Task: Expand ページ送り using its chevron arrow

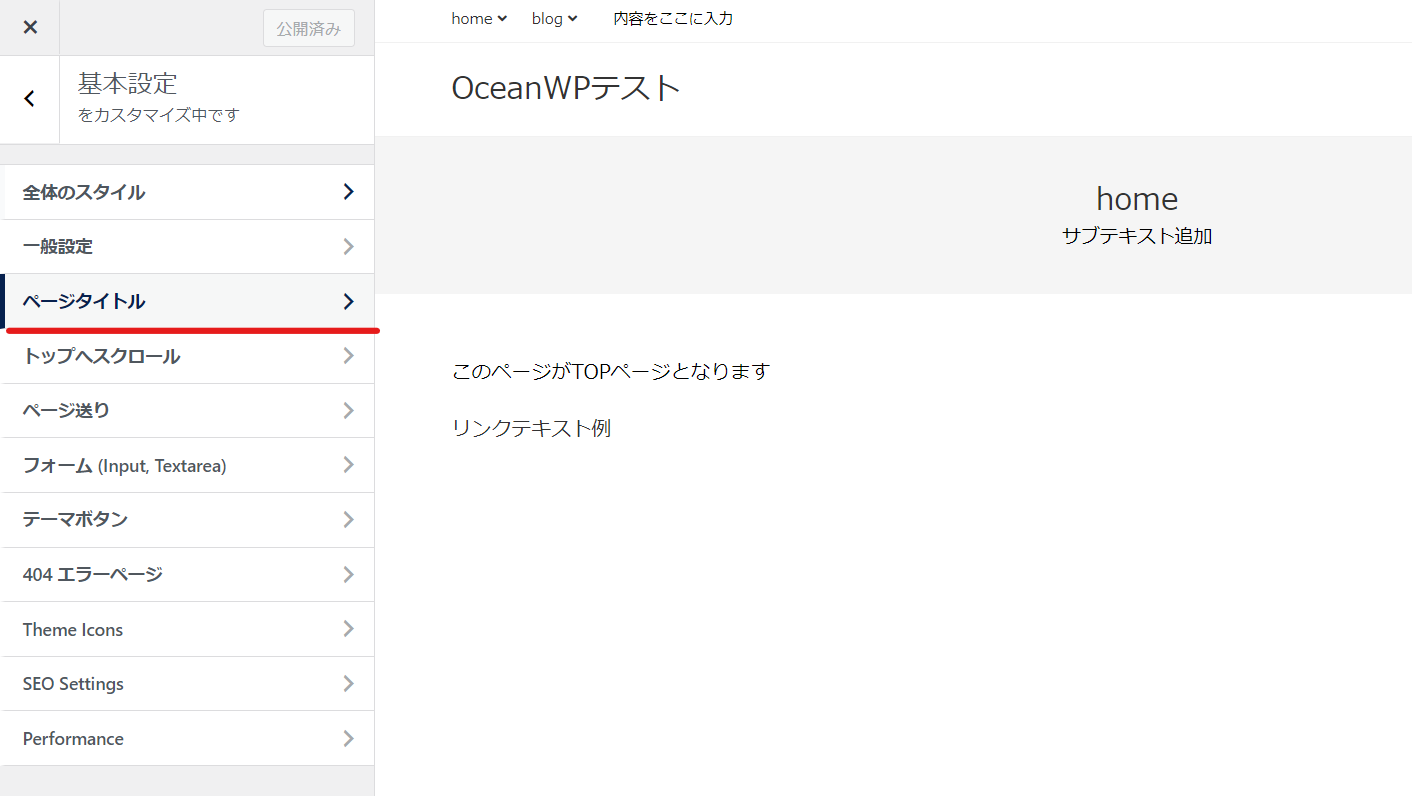Action: pos(348,410)
